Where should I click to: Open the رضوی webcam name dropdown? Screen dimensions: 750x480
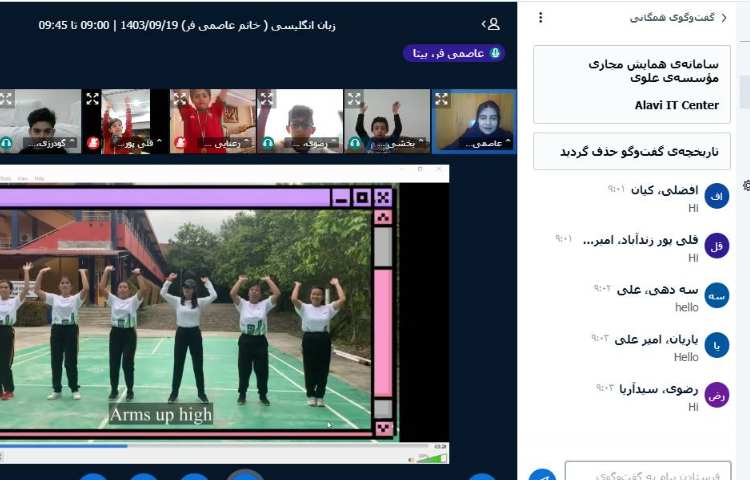click(x=311, y=142)
